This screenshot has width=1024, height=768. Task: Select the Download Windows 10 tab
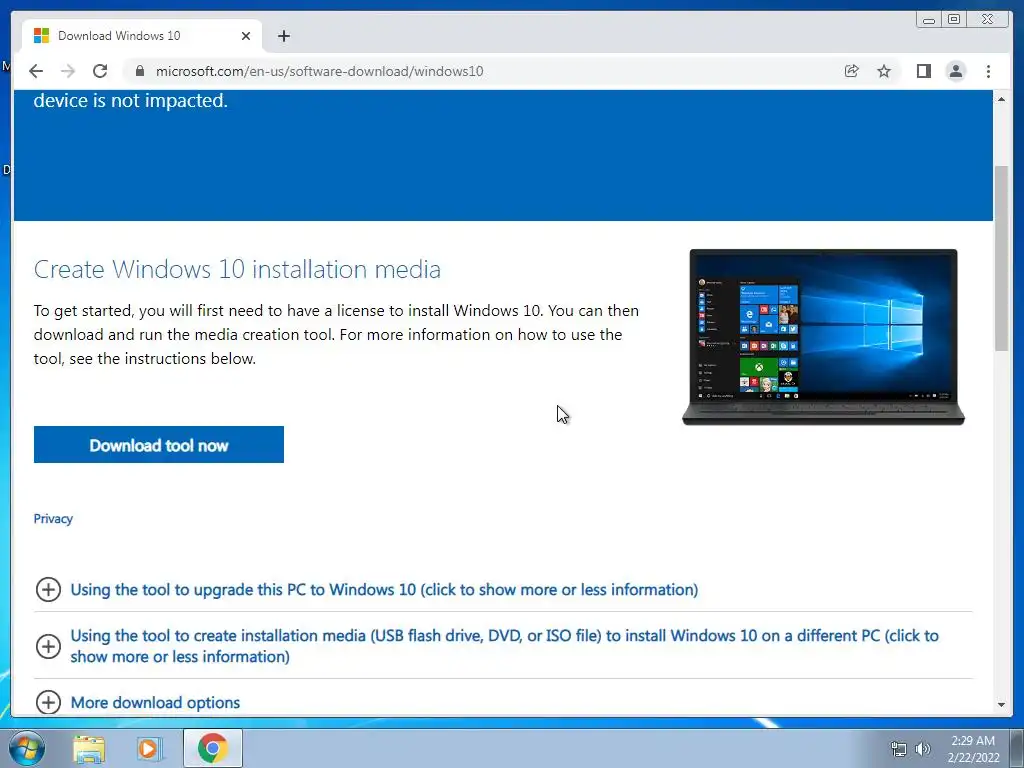point(142,36)
